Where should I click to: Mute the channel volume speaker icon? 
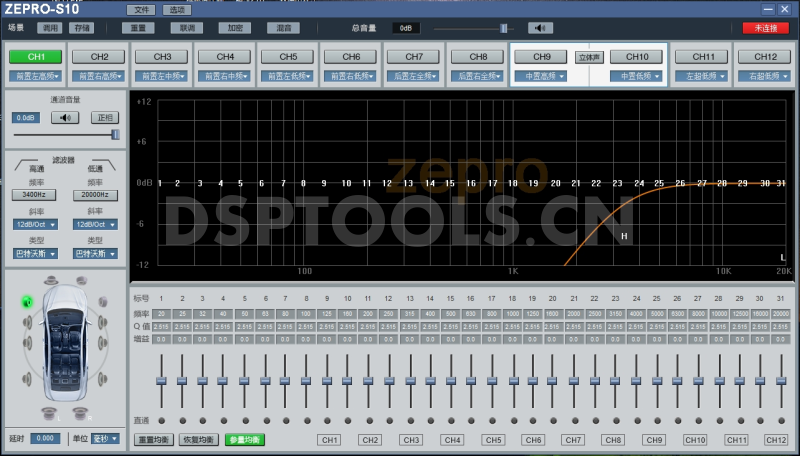coord(66,117)
